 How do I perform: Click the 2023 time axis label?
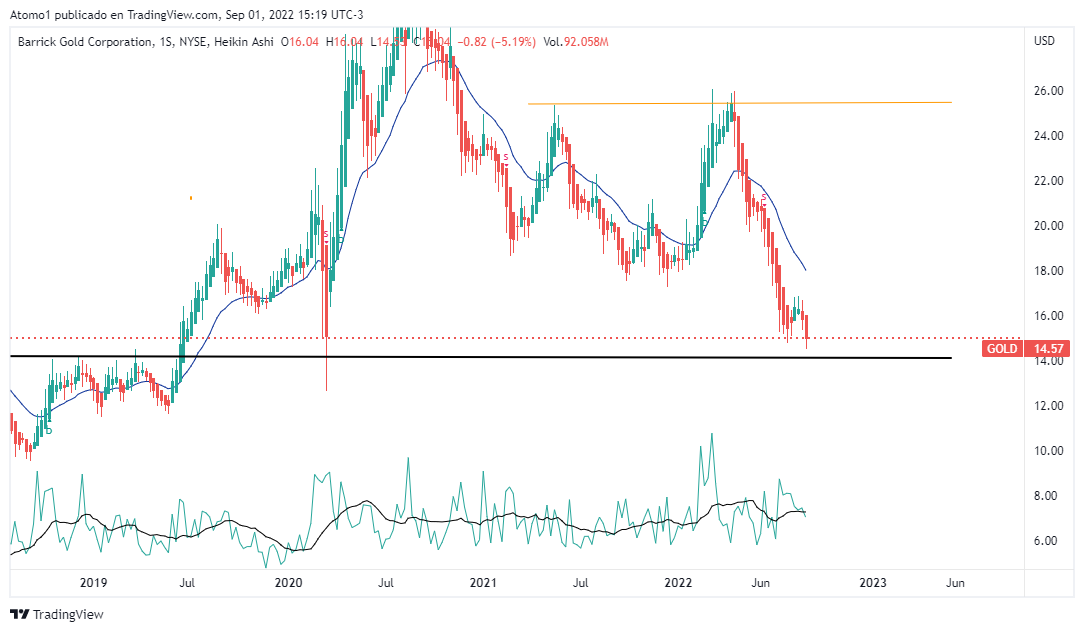872,582
